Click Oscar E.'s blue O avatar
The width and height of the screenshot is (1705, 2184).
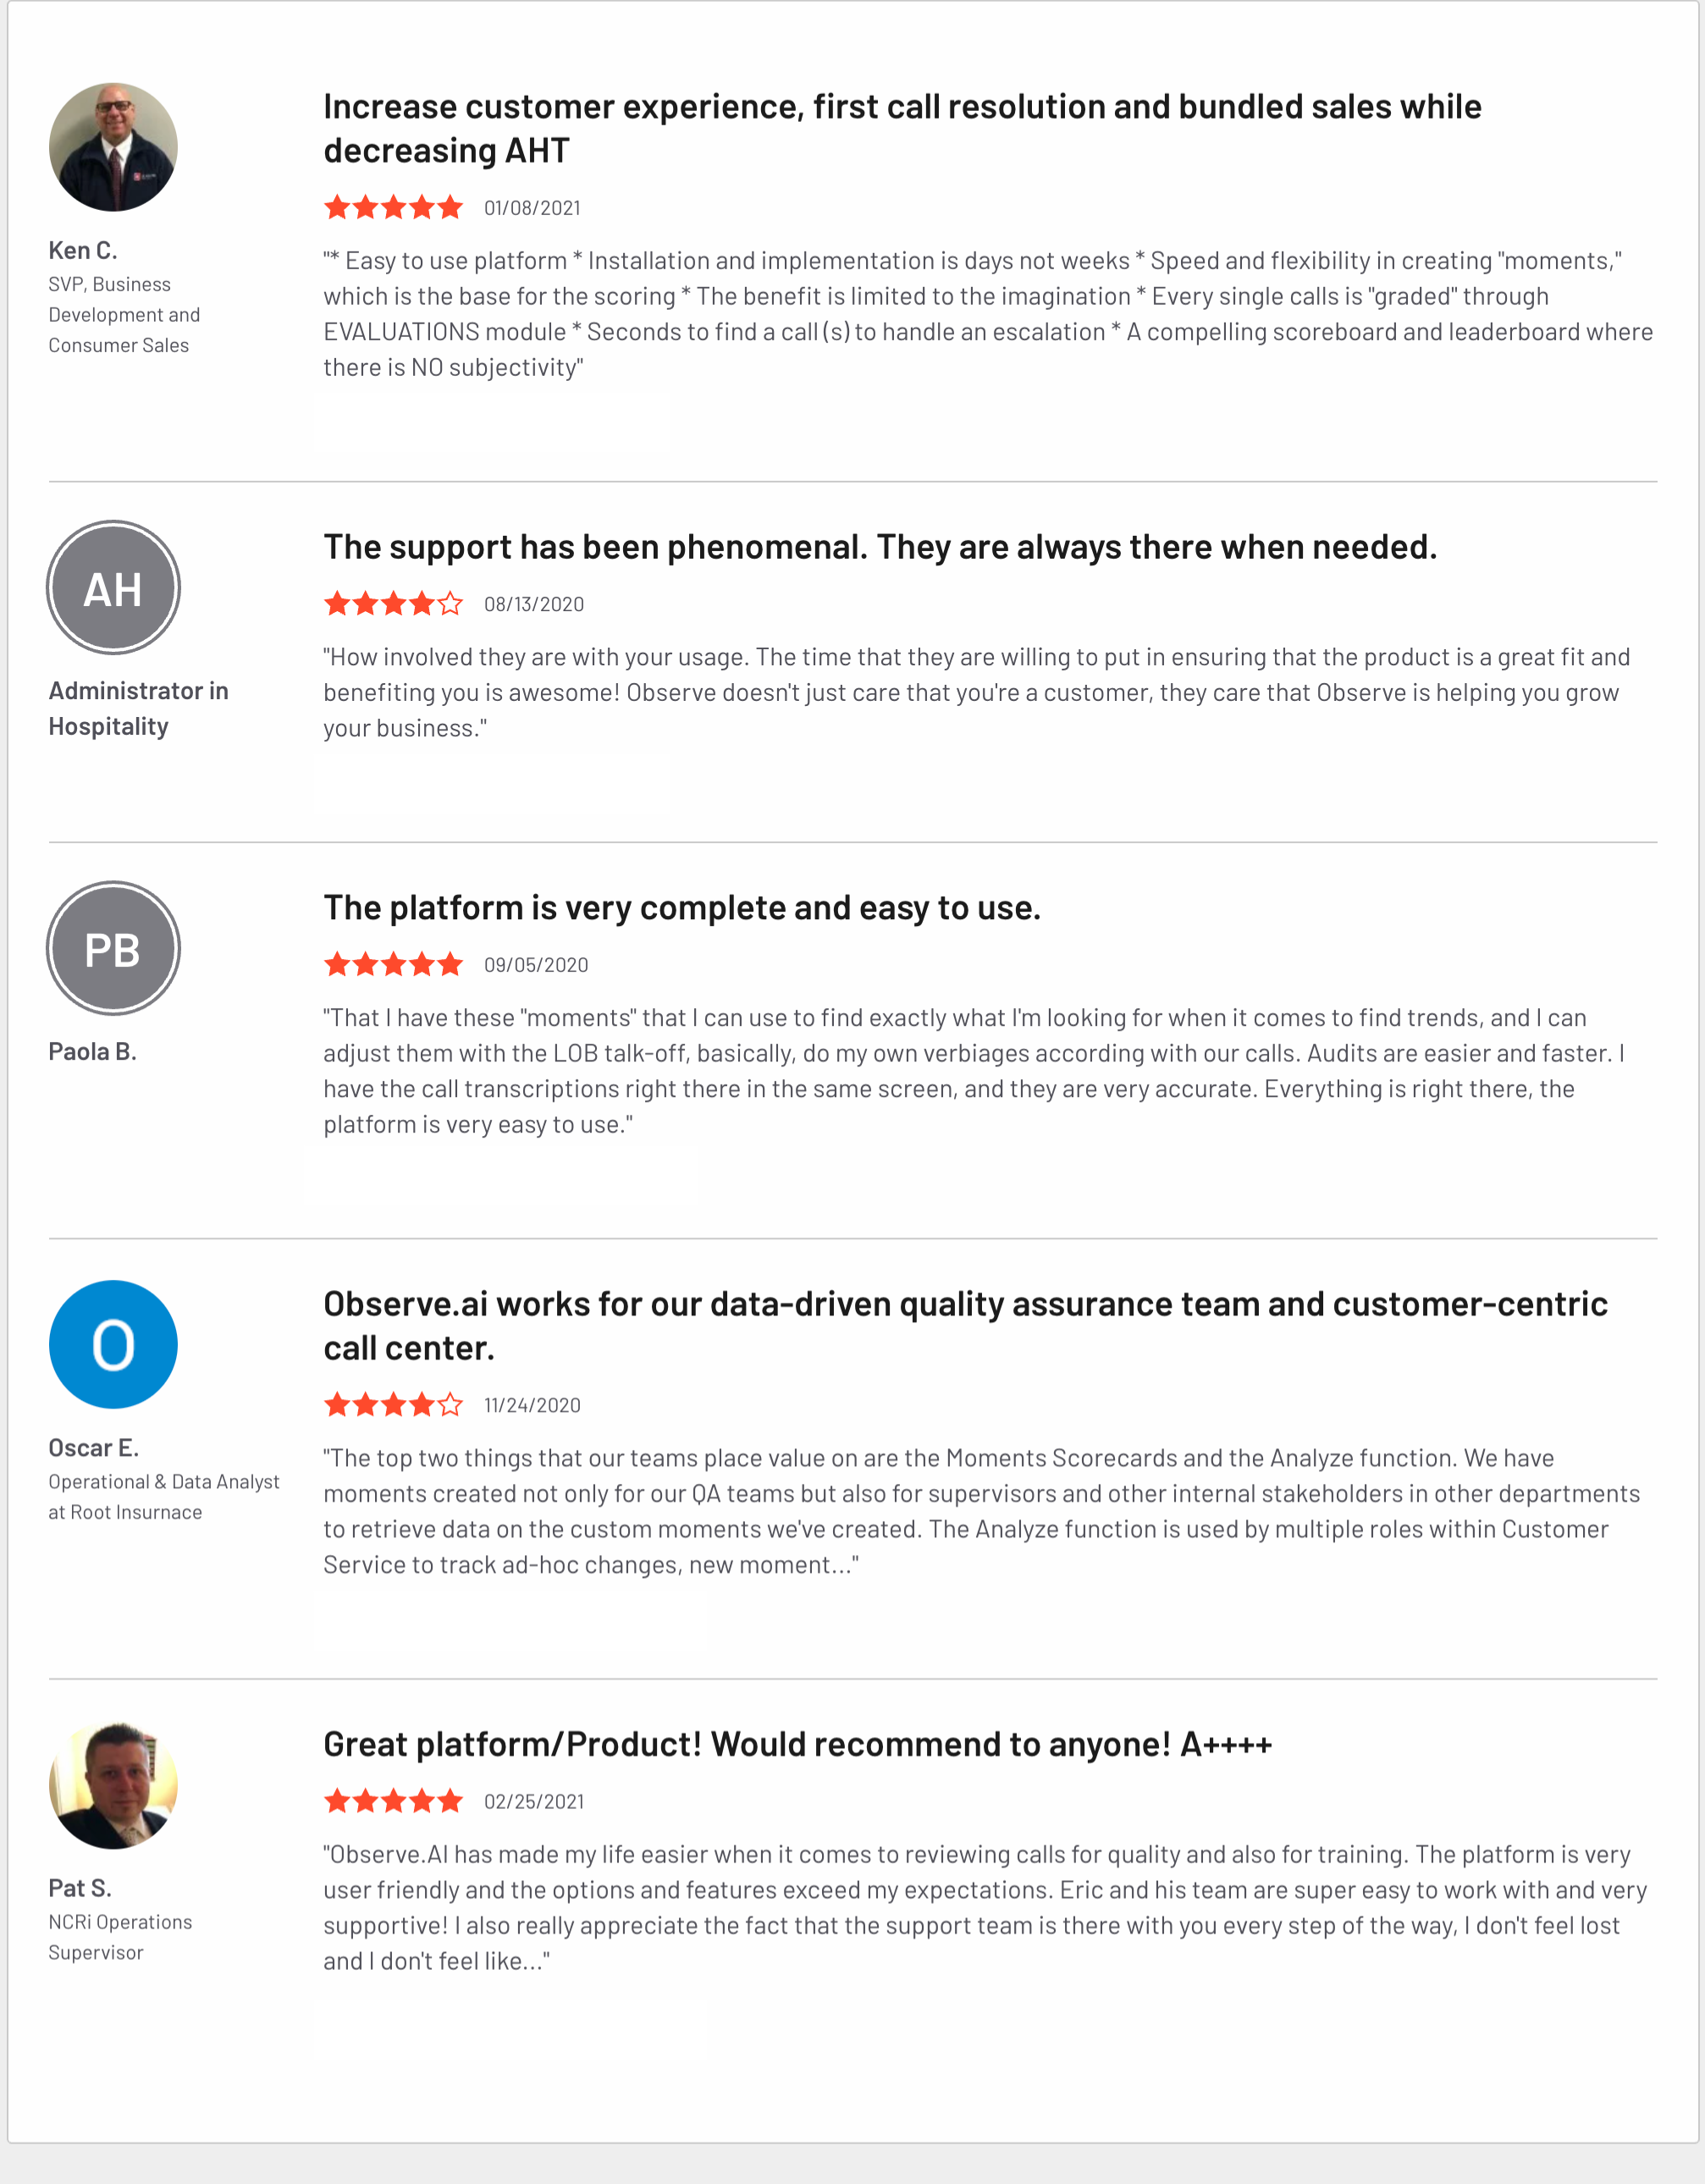113,1344
